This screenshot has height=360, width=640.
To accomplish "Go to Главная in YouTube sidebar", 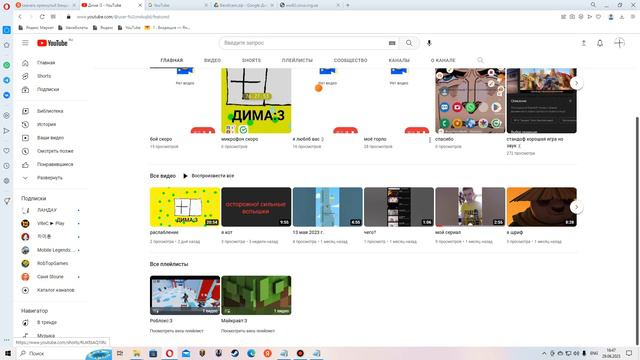I will click(46, 63).
